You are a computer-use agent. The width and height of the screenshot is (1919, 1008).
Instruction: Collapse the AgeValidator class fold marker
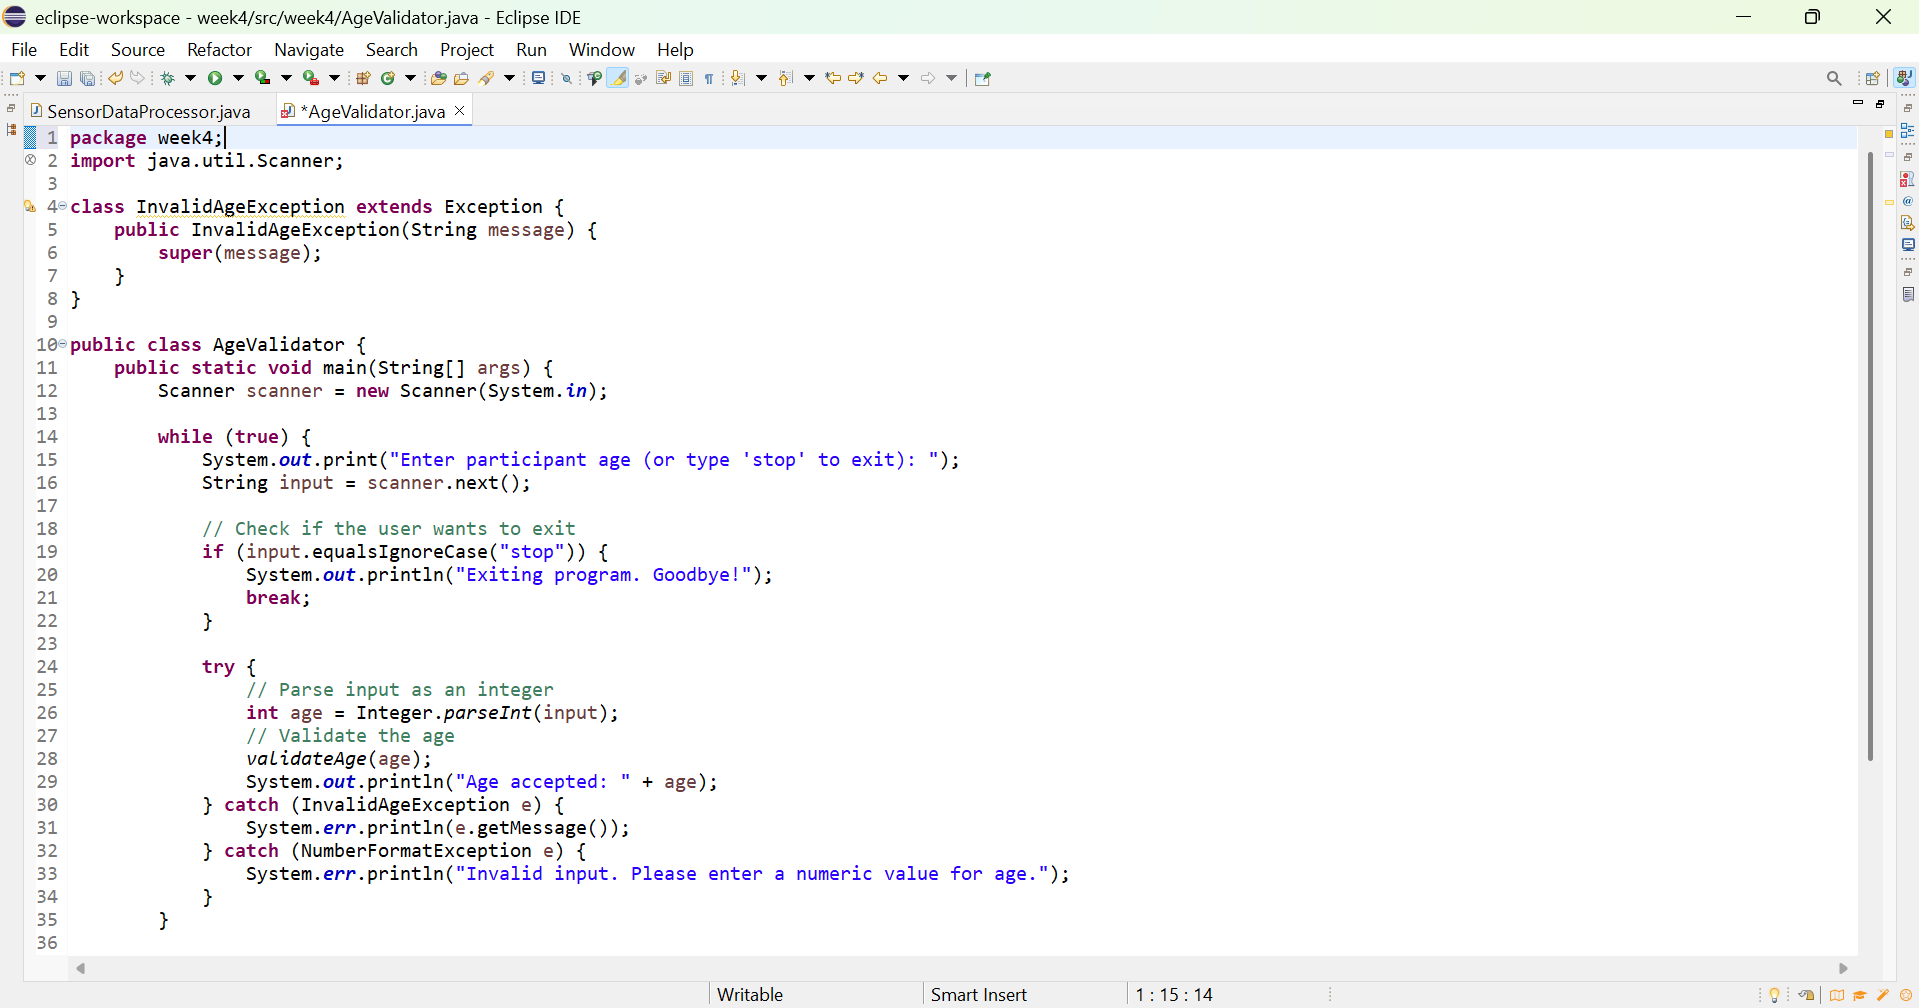(x=62, y=344)
